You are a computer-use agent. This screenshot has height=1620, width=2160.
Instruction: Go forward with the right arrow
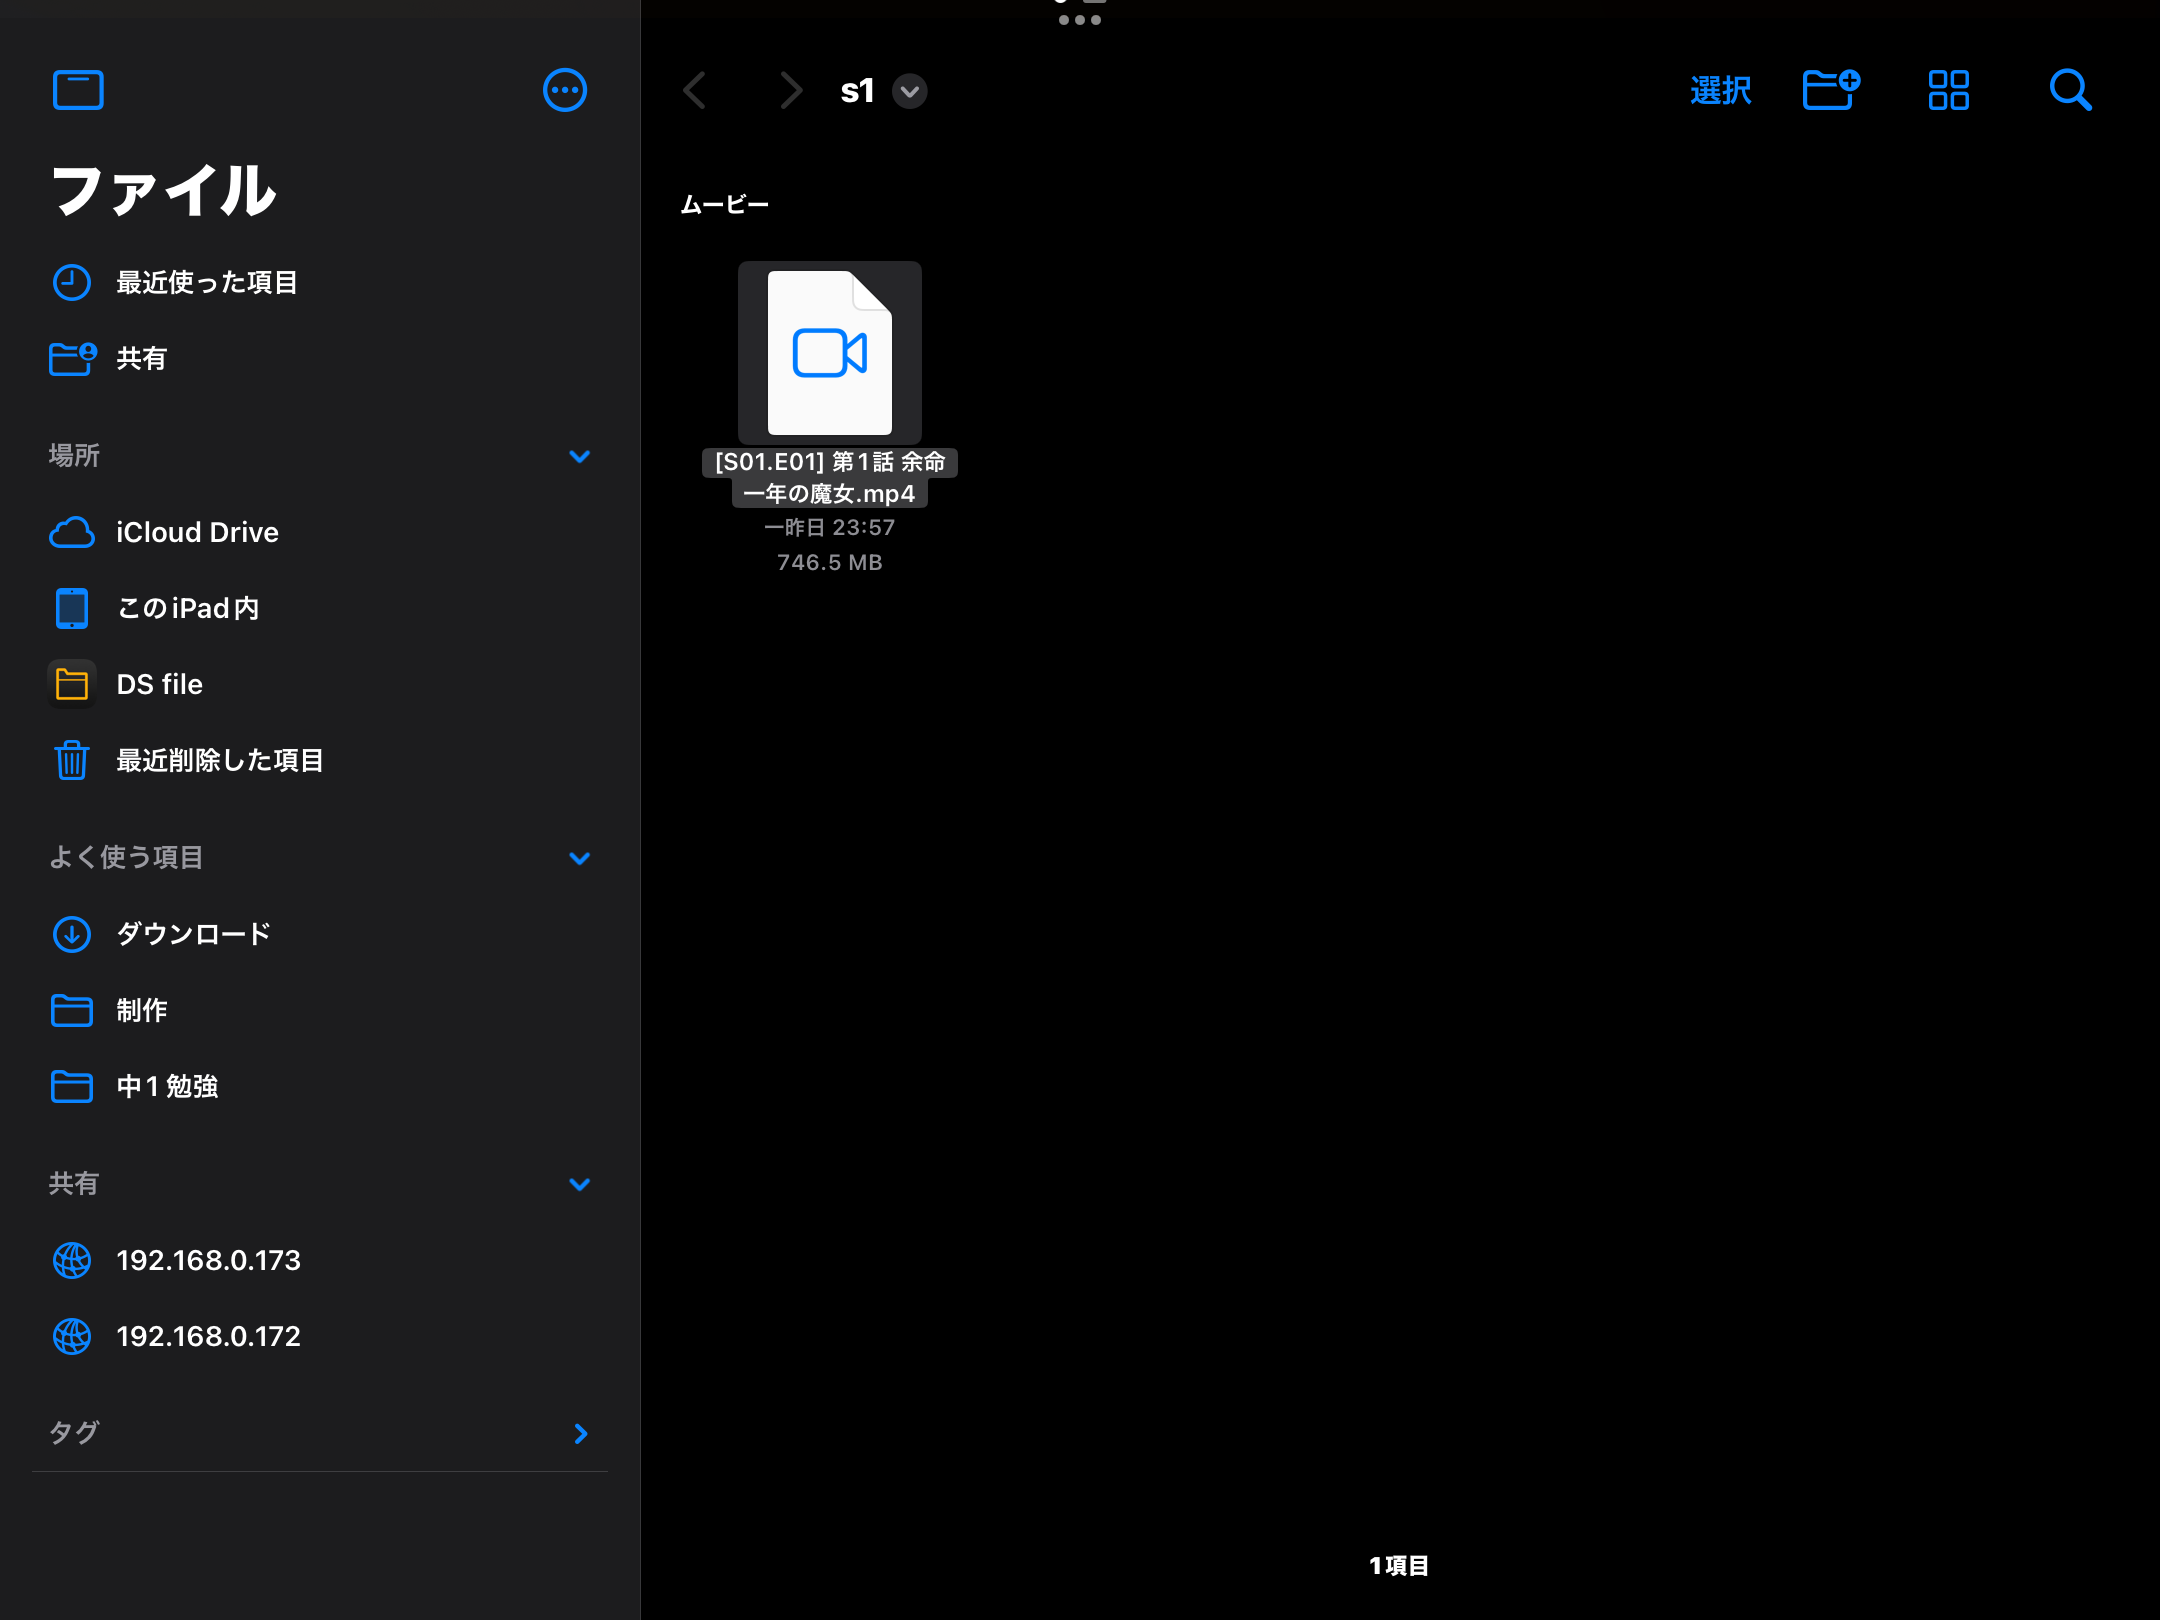tap(790, 90)
